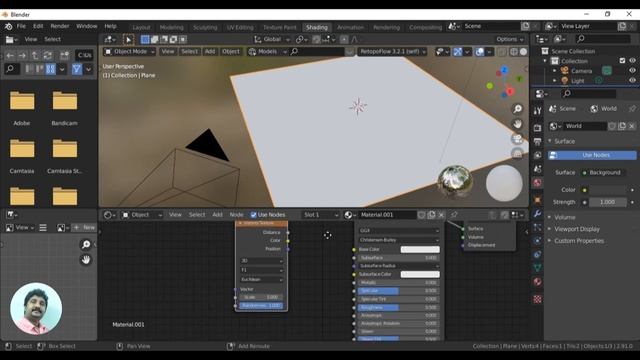Open Material properties tab icon
The height and width of the screenshot is (360, 640).
[x=538, y=282]
